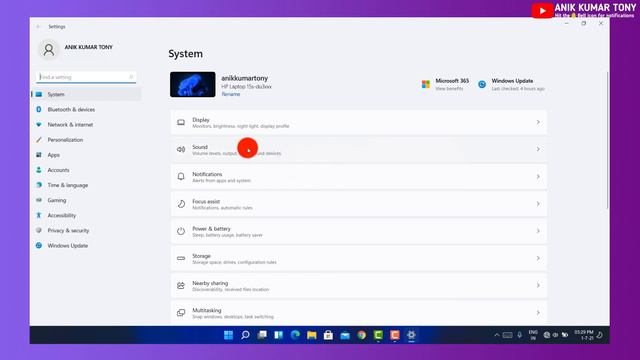Click the Storage drive icon
This screenshot has height=360, width=640.
coord(181,258)
